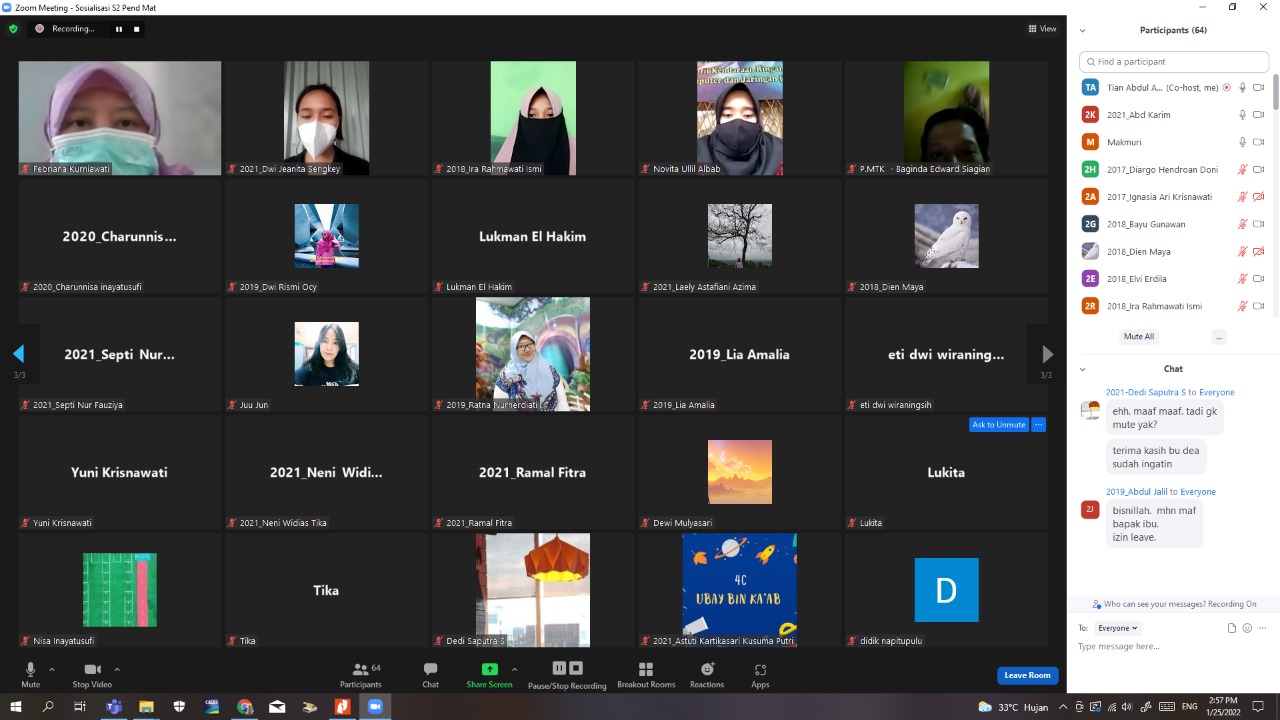Image resolution: width=1280 pixels, height=720 pixels.
Task: Open more options on Lukita's tile
Action: click(x=1039, y=425)
